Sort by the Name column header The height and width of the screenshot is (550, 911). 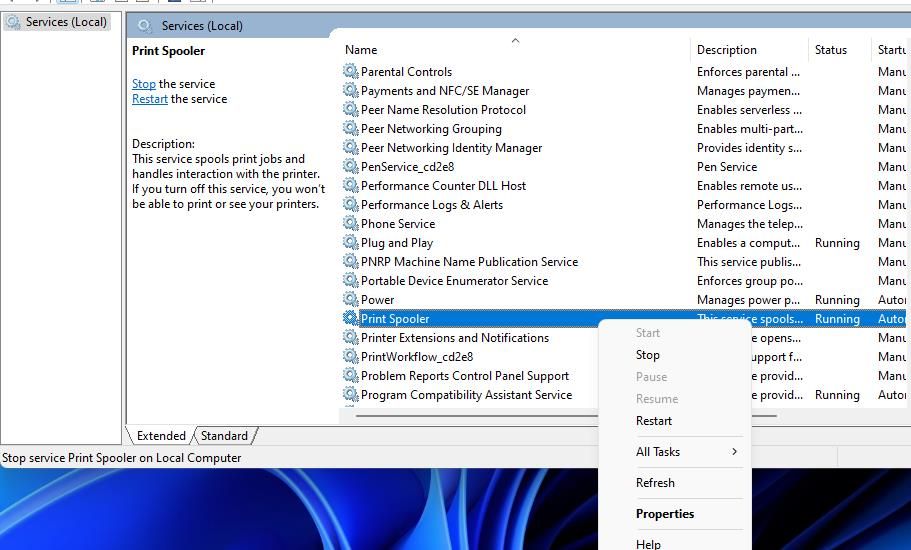coord(361,50)
